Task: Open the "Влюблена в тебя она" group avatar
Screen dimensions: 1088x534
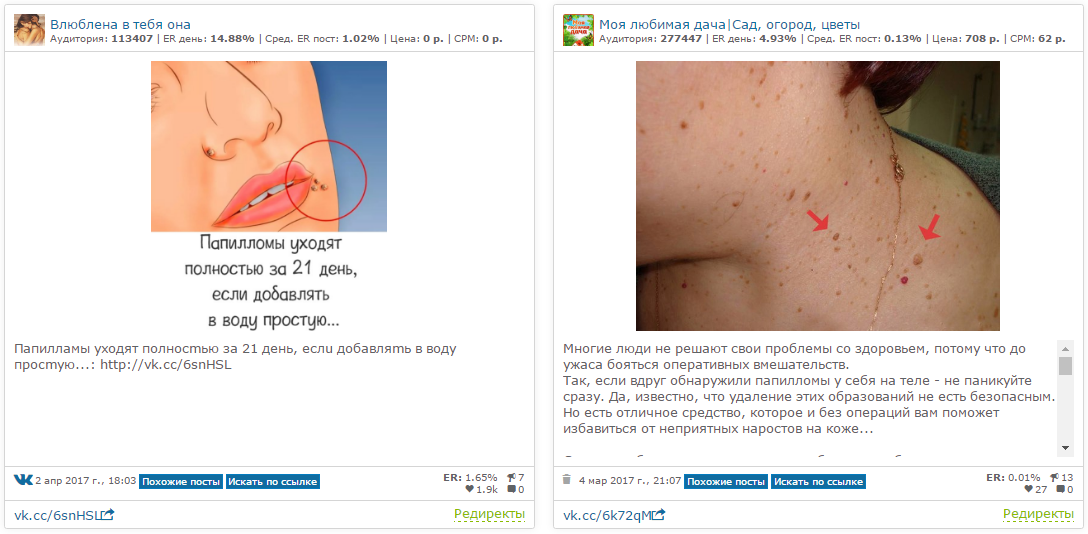Action: click(x=29, y=30)
